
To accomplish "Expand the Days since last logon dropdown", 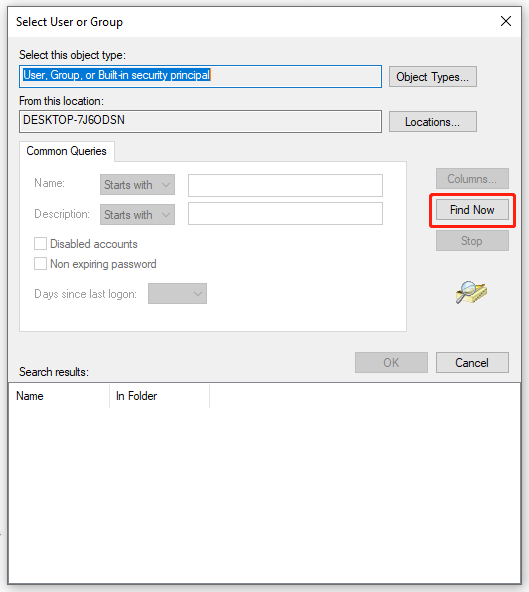I will tap(177, 294).
